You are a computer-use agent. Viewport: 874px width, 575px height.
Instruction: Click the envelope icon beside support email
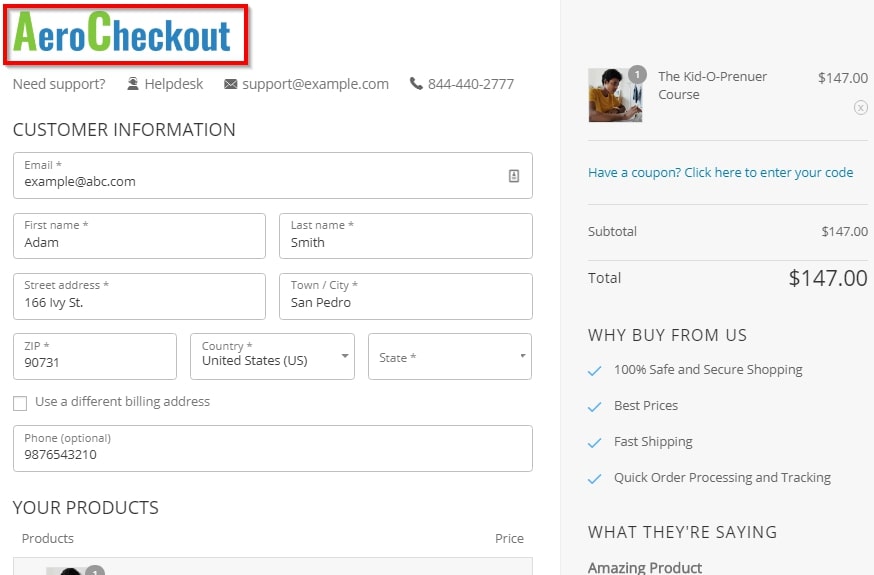pyautogui.click(x=230, y=84)
